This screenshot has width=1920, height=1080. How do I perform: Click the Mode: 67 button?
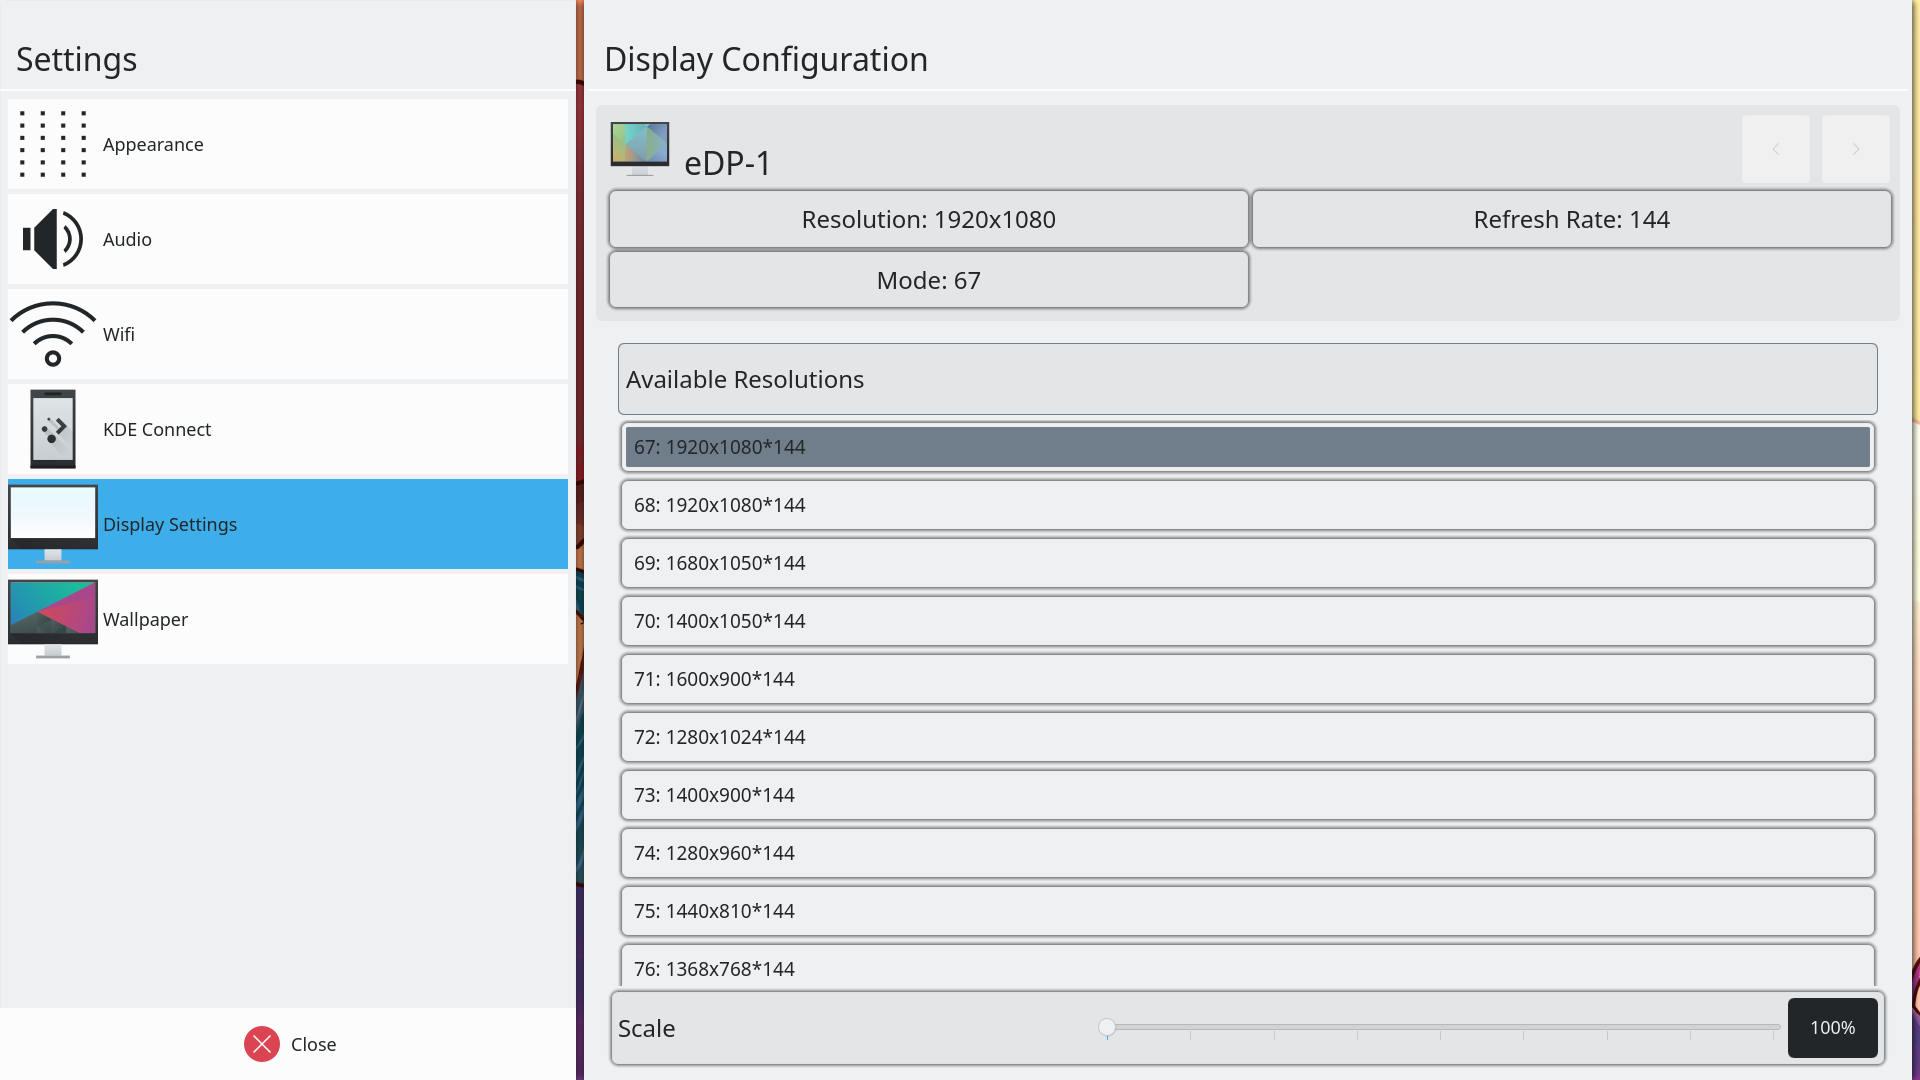click(928, 280)
